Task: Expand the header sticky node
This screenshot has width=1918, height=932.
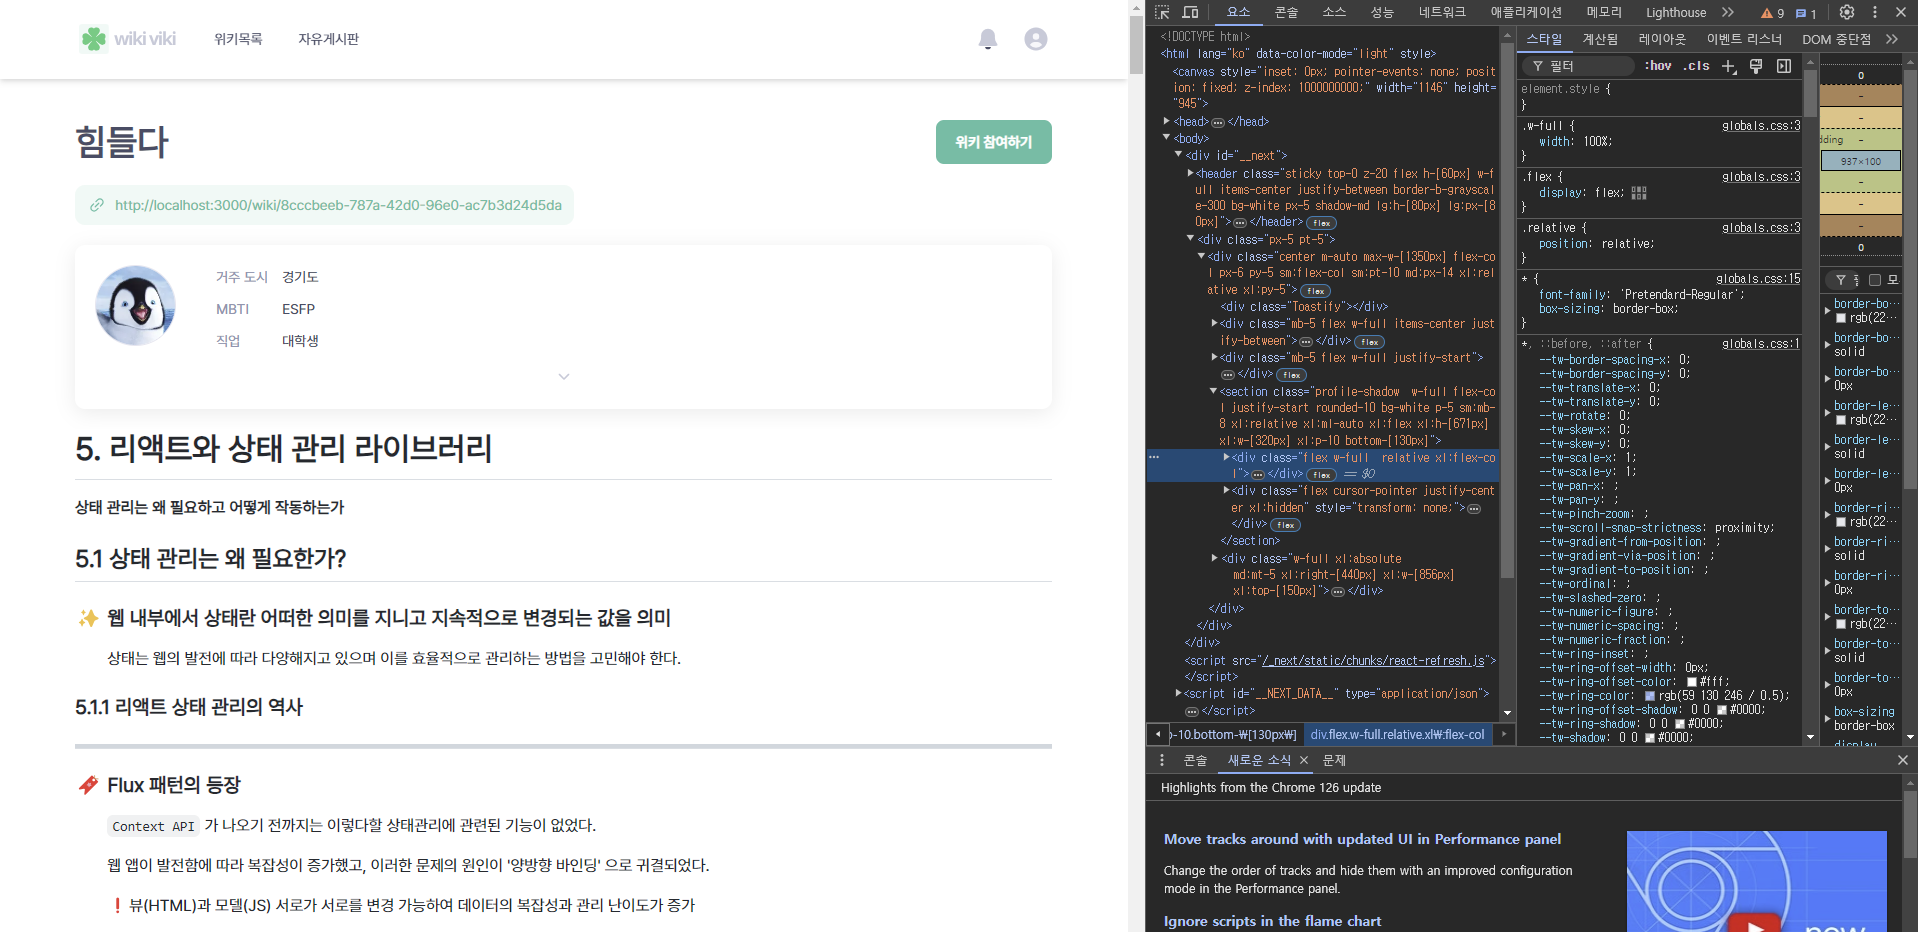Action: [1190, 173]
